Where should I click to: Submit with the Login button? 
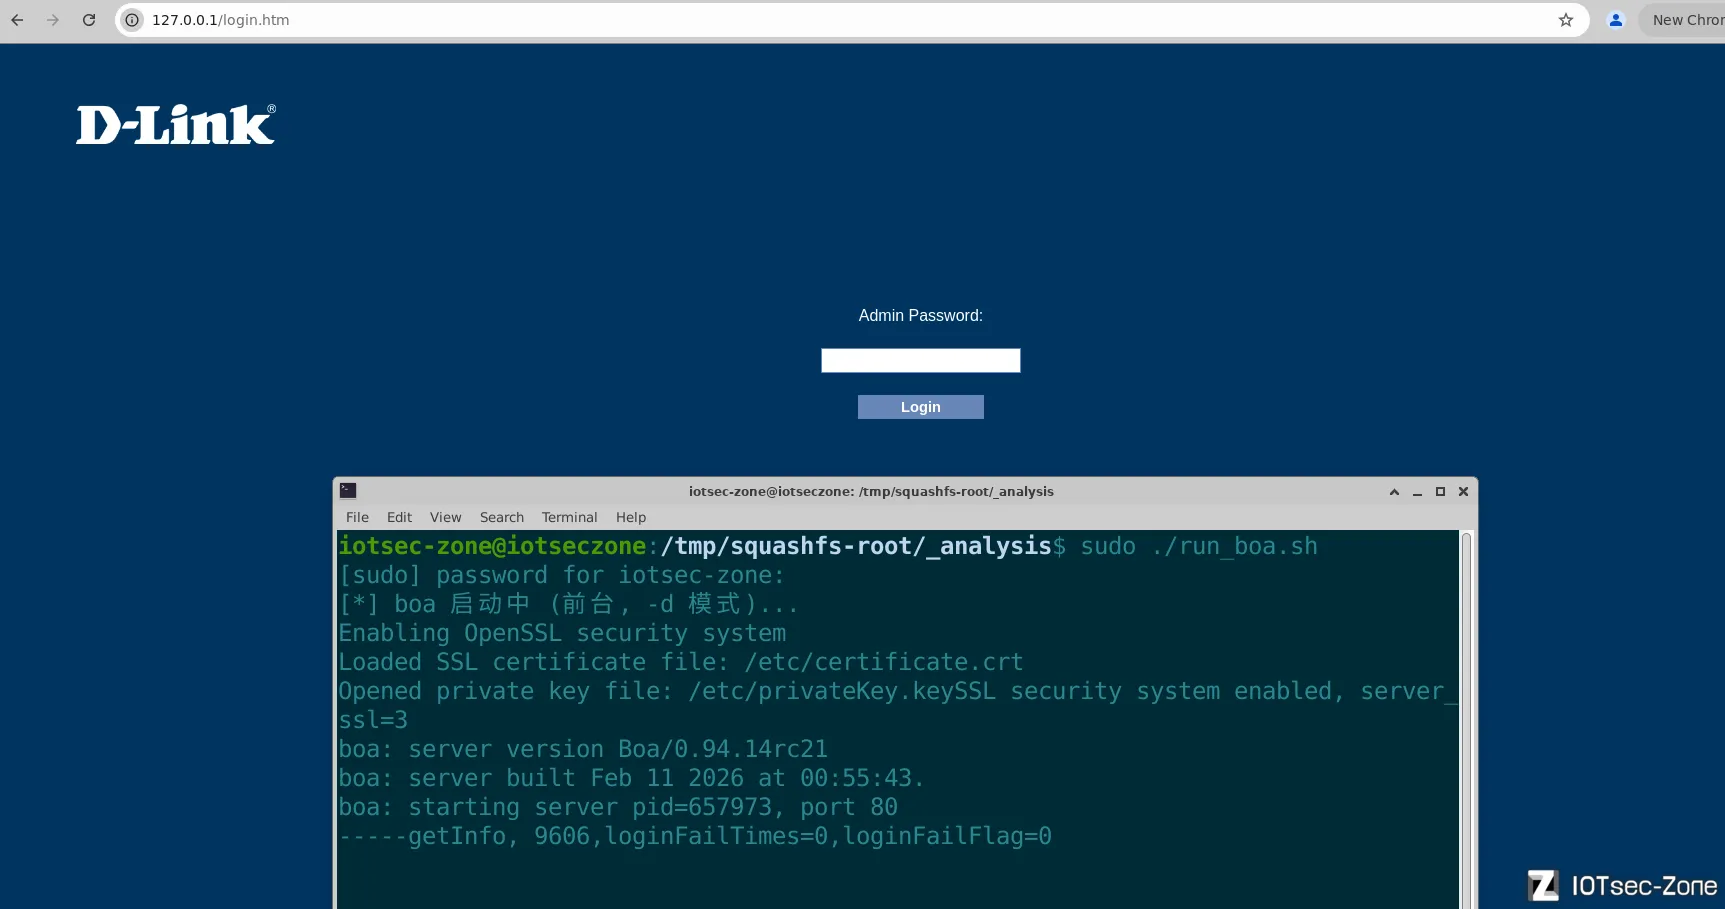click(x=921, y=407)
